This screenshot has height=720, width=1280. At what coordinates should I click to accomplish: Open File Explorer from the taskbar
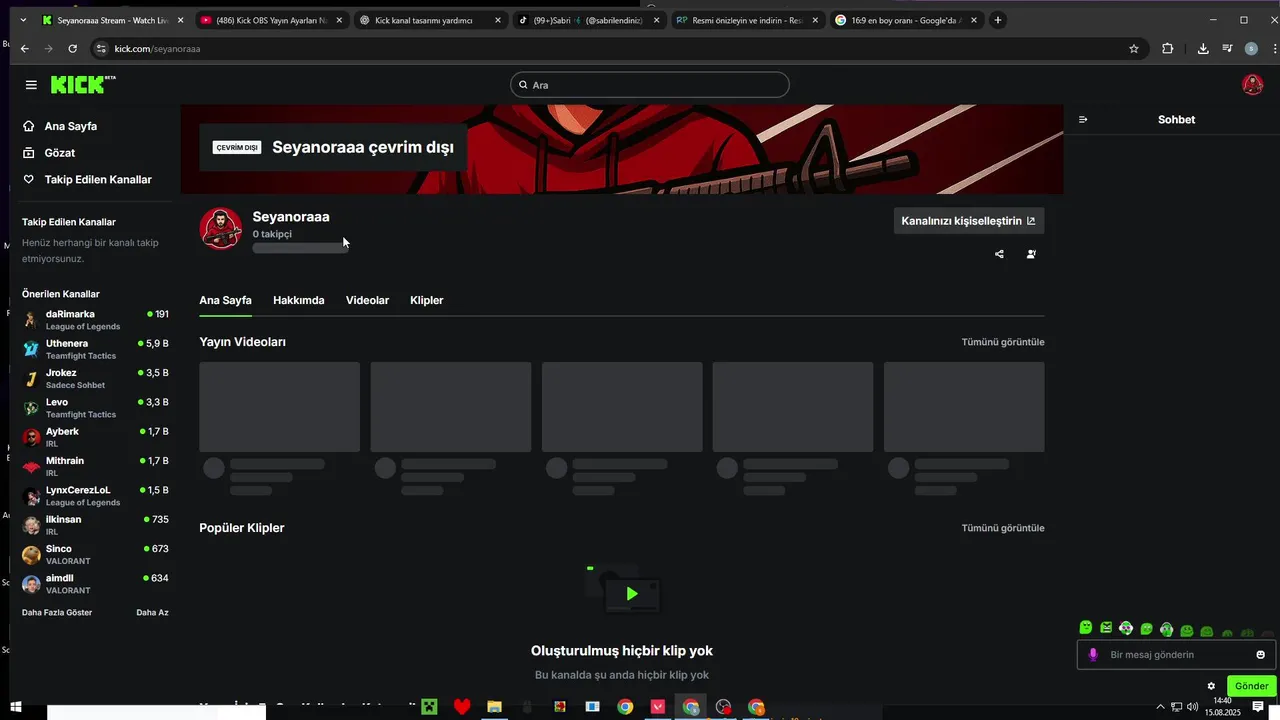(494, 707)
